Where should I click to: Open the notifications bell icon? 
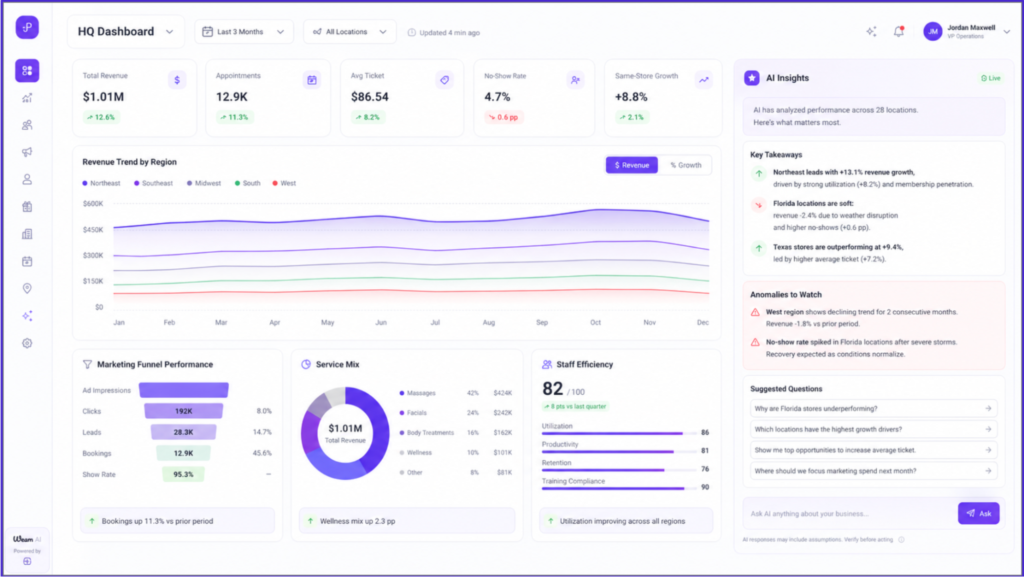tap(899, 31)
